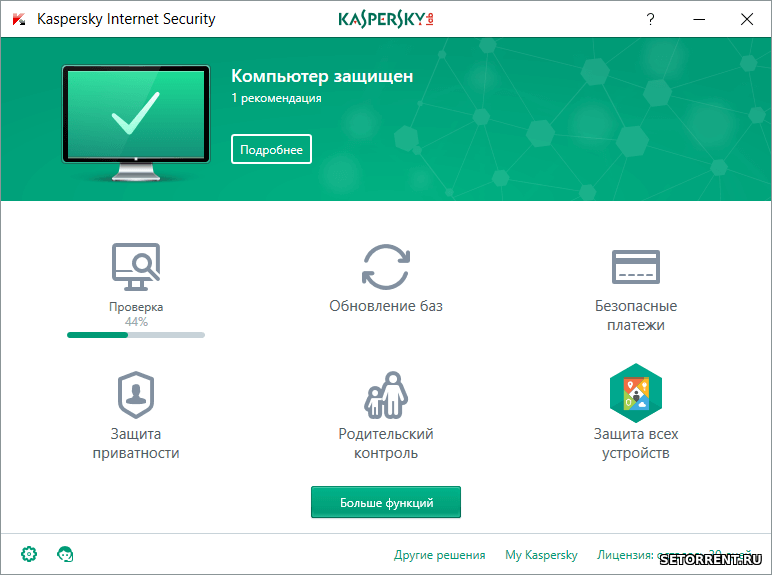Viewport: 772px width, 575px height.
Task: Click the Kaspersky Lab logo
Action: click(386, 19)
